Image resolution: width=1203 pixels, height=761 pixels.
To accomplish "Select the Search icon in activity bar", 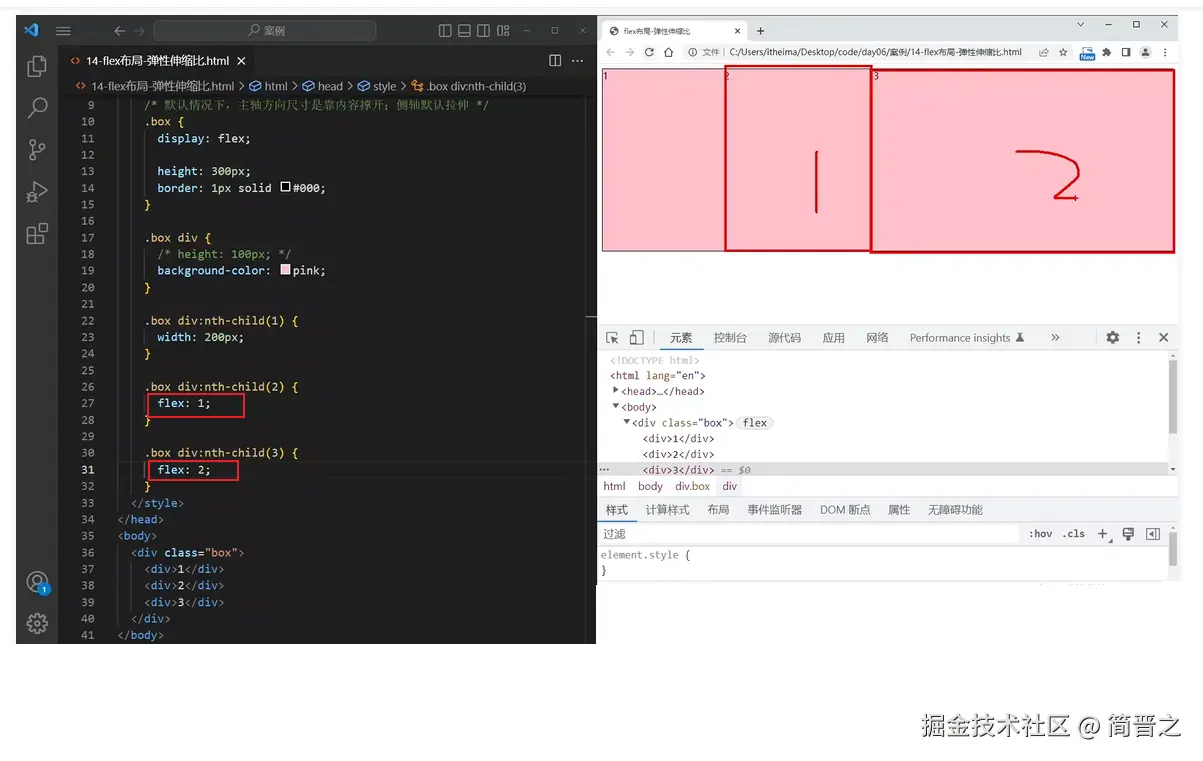I will tap(37, 108).
